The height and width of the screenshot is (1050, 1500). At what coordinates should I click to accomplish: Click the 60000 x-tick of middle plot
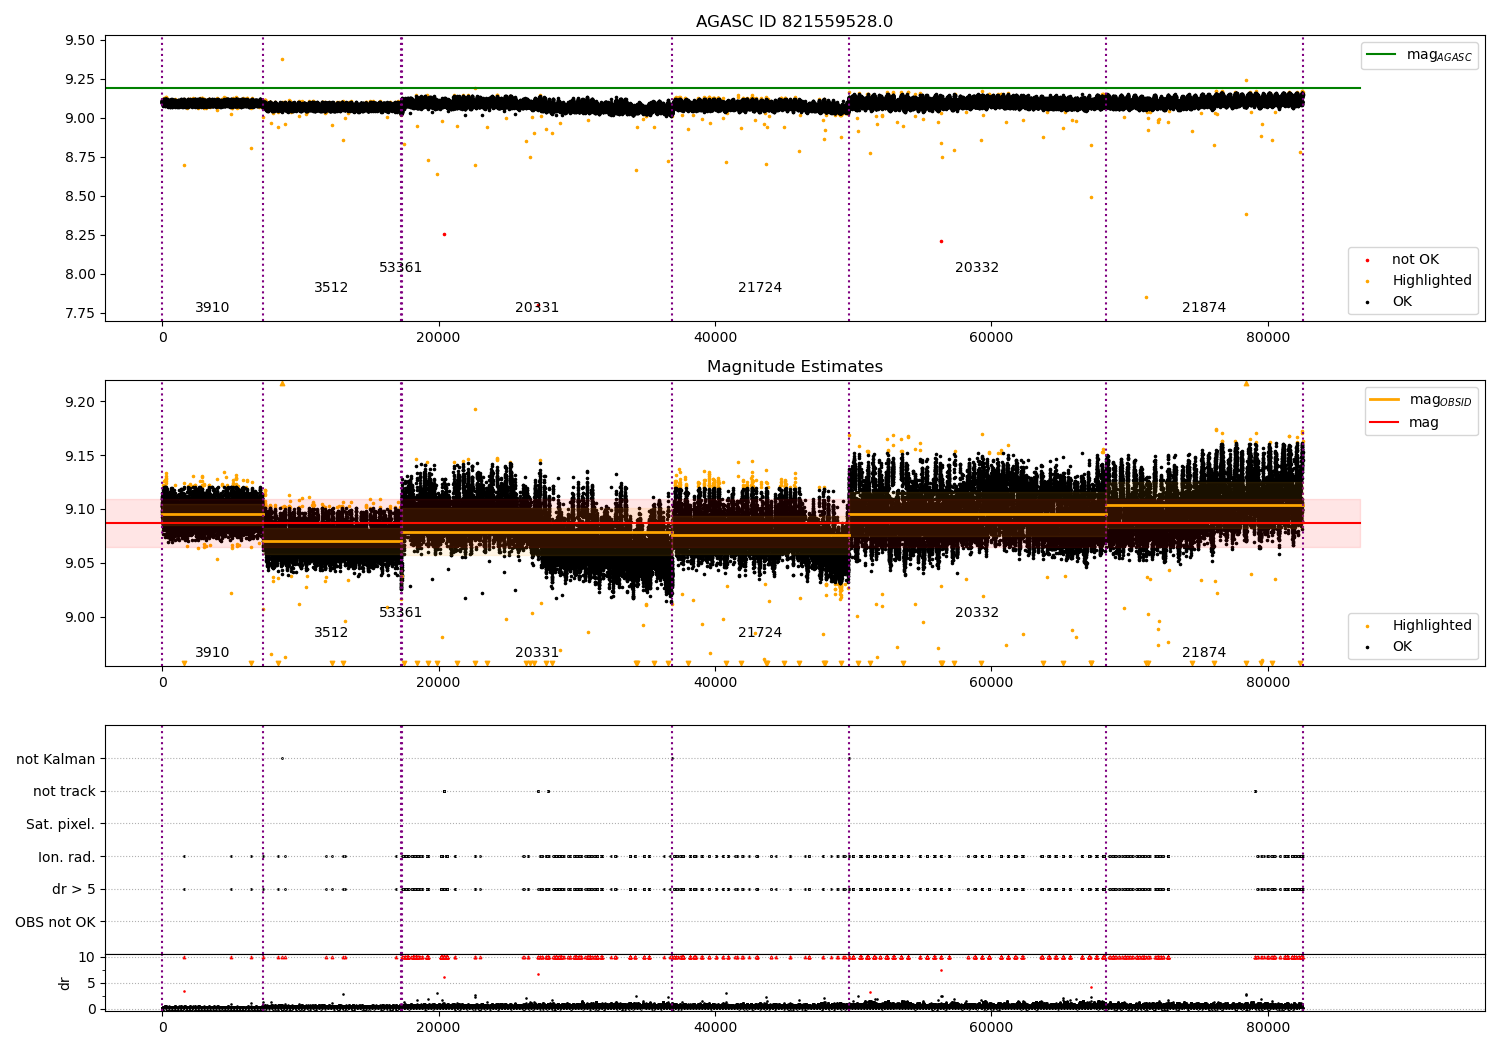coord(991,683)
